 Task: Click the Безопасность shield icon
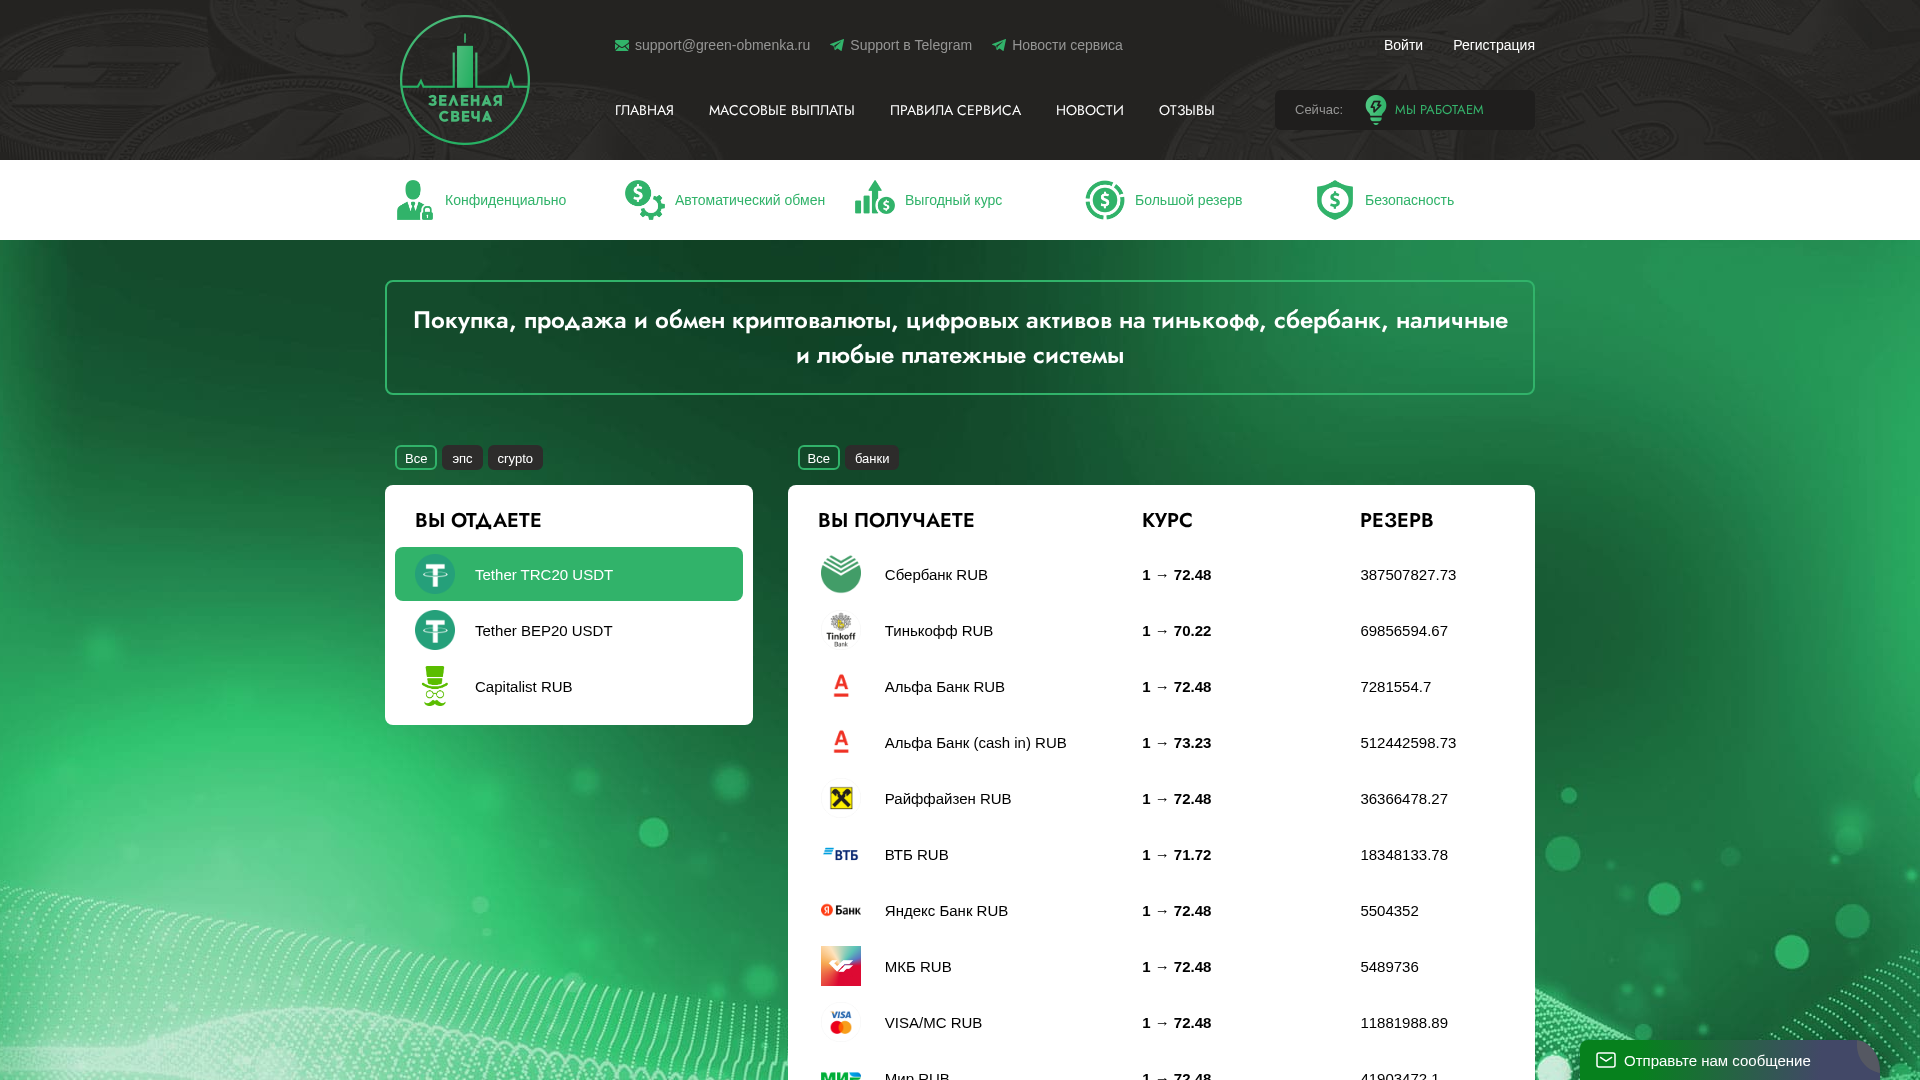[x=1335, y=200]
